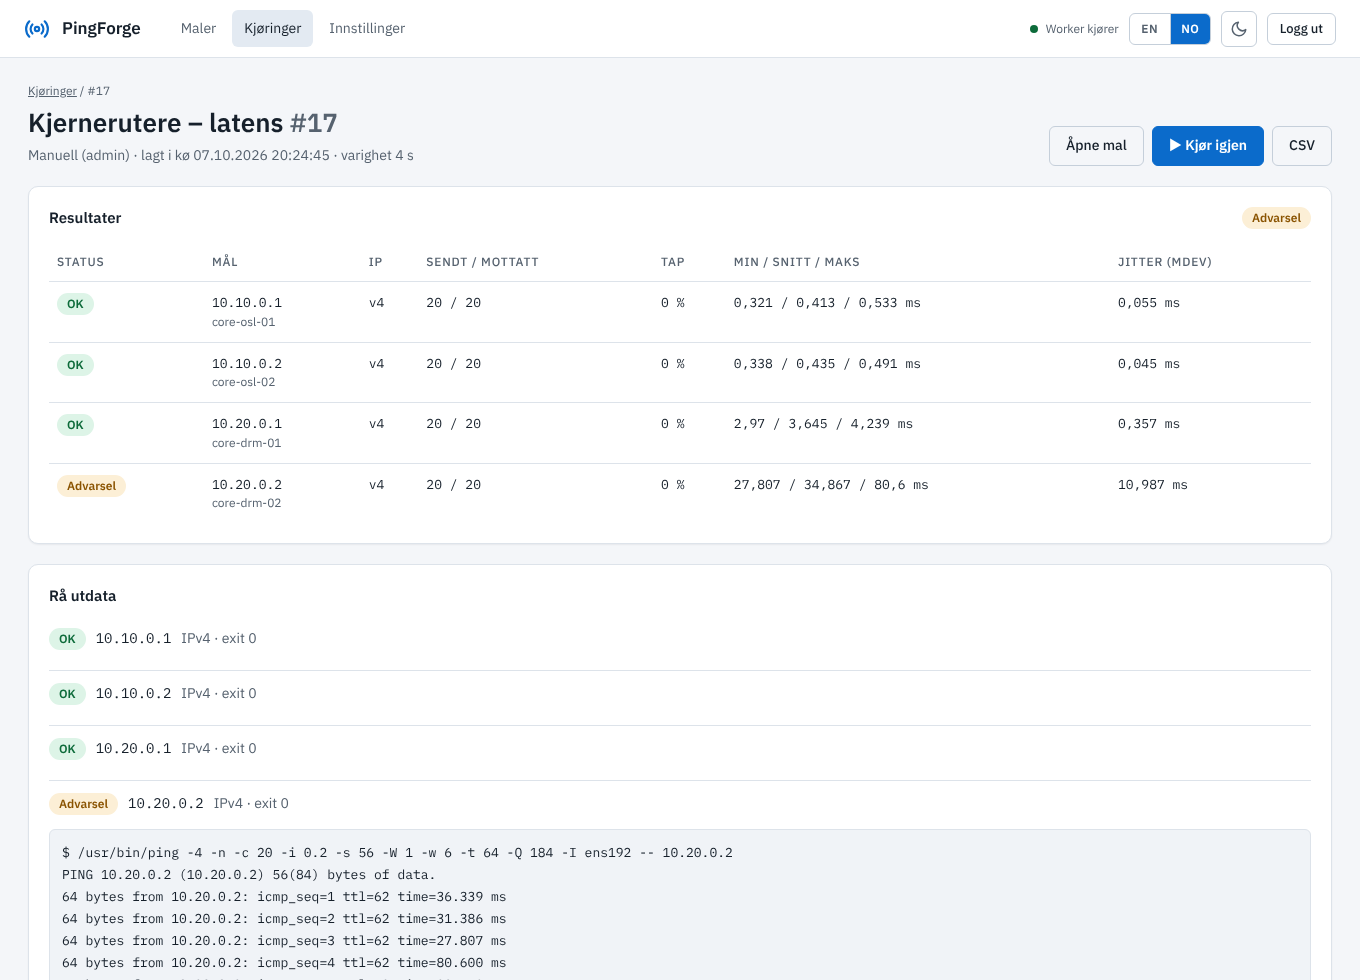Expand raw output for 10.10.0.2

680,694
